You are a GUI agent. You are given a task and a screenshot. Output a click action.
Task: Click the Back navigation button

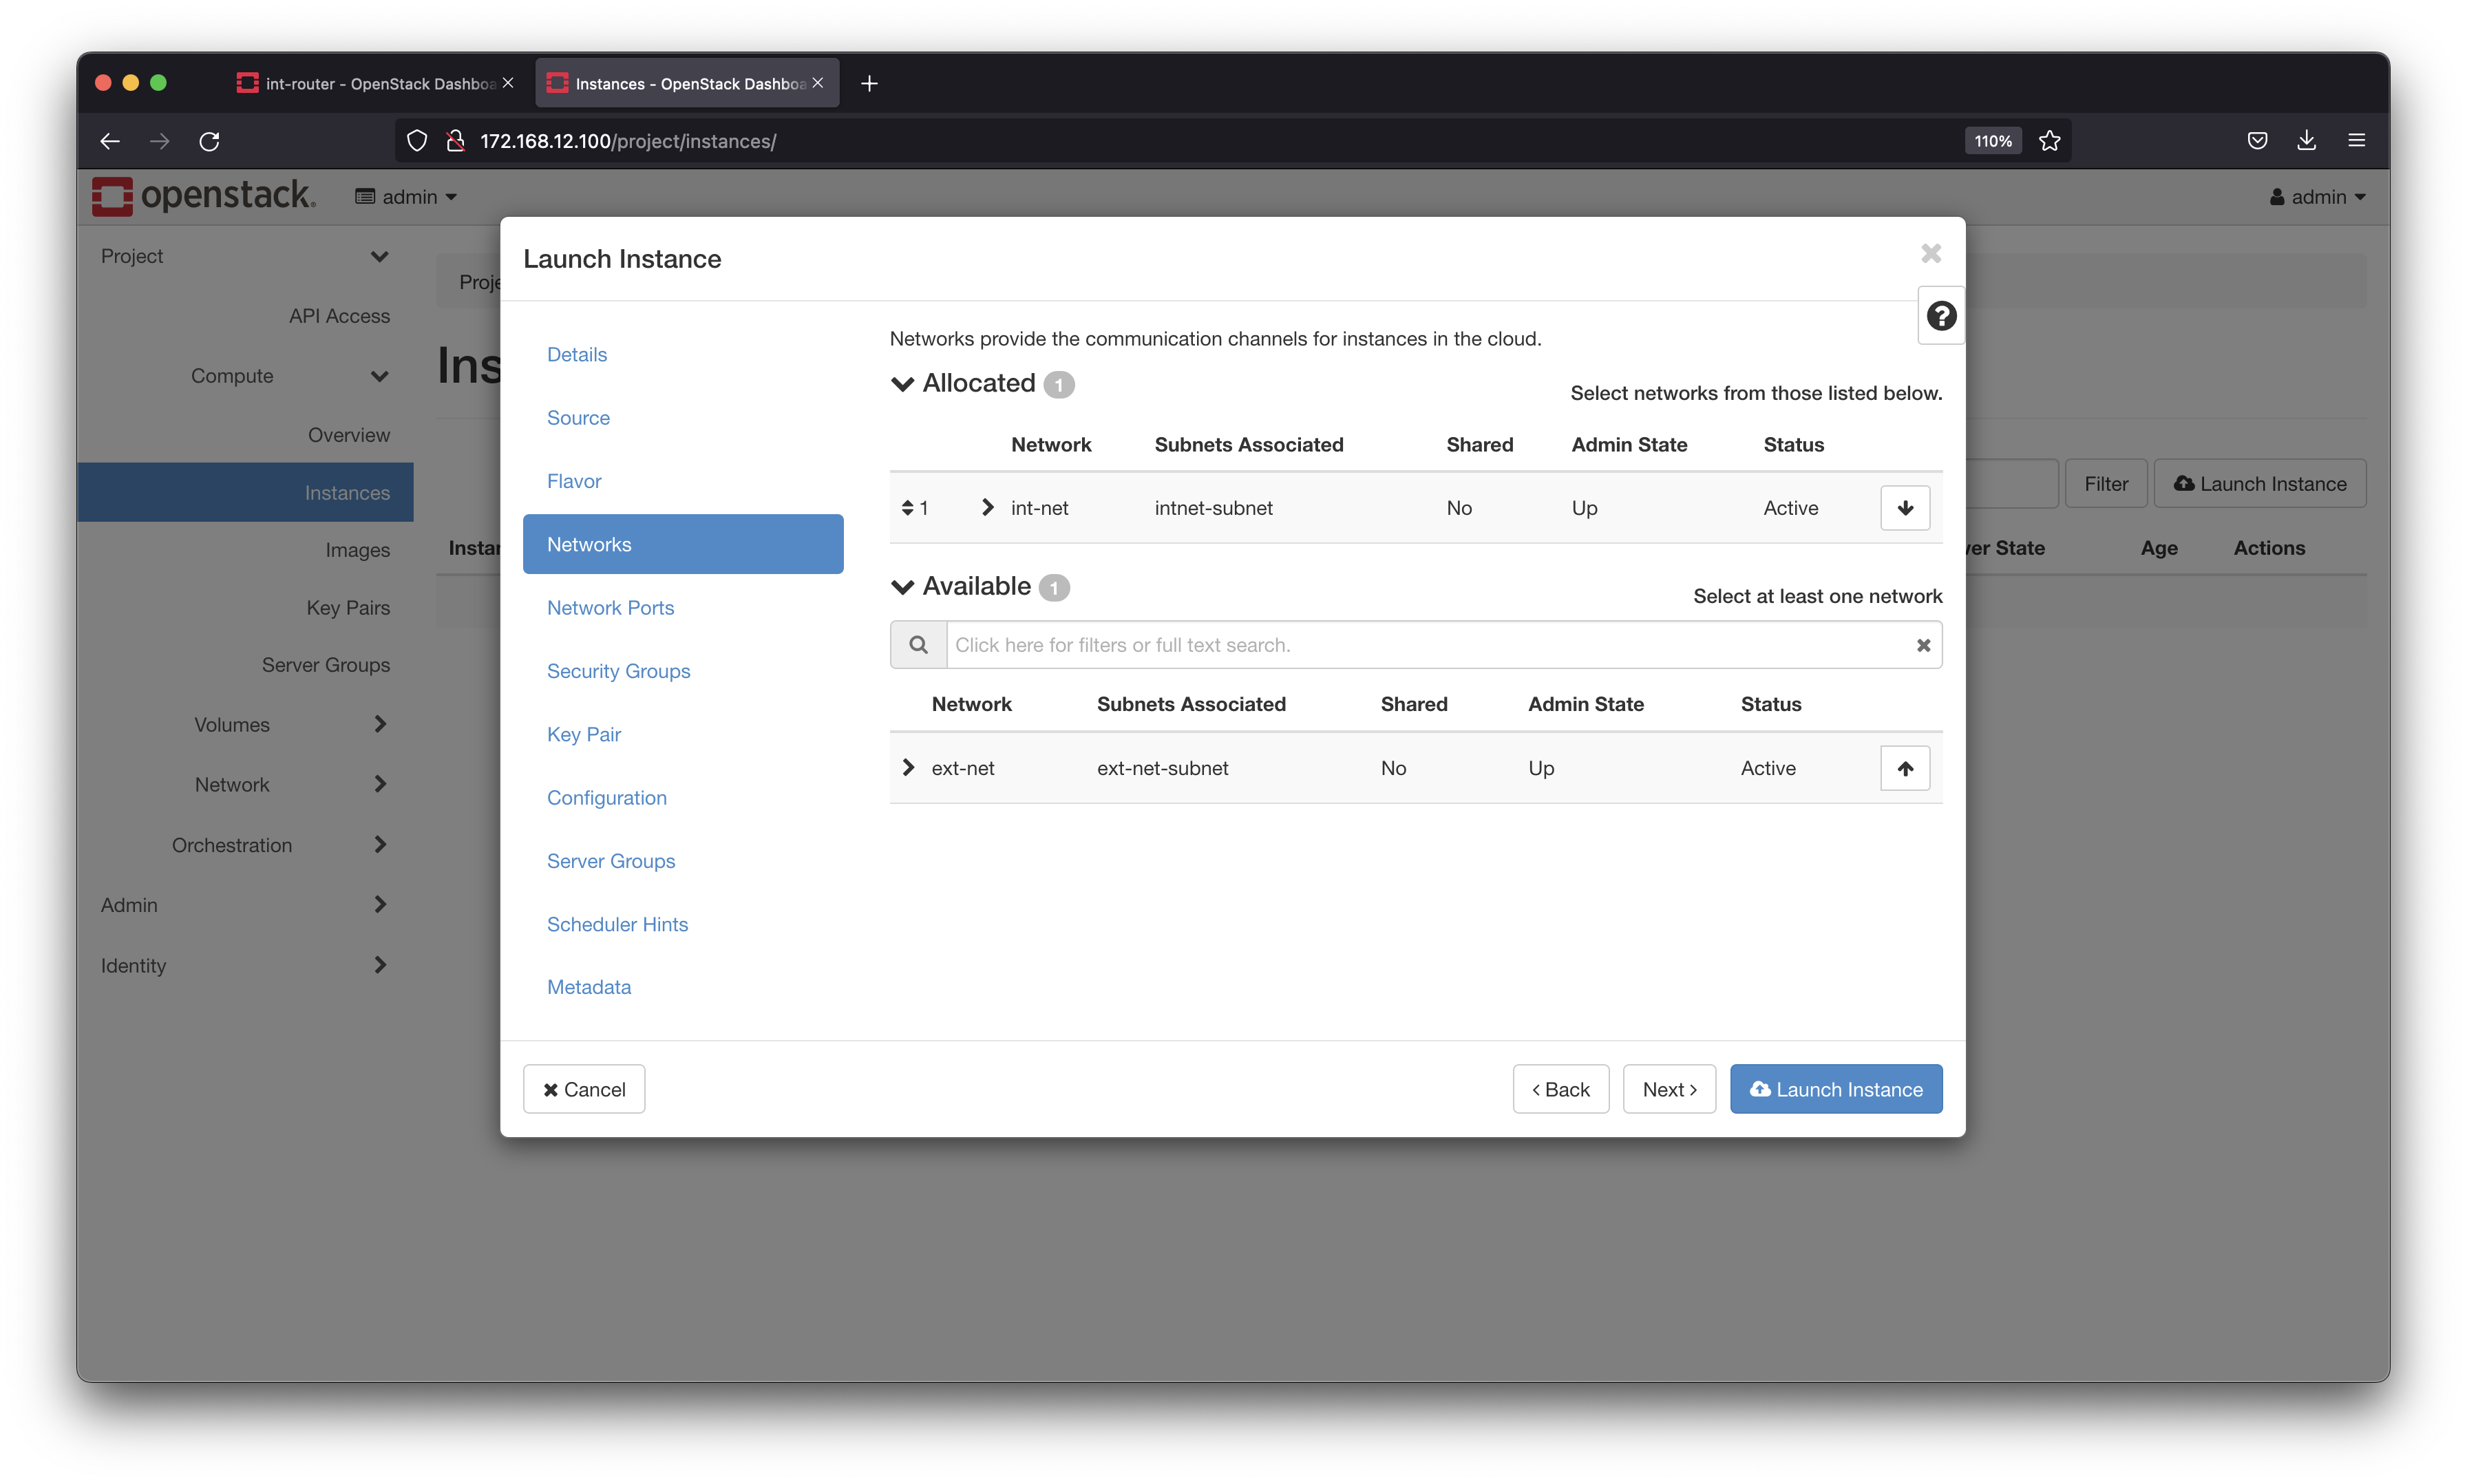tap(1561, 1089)
